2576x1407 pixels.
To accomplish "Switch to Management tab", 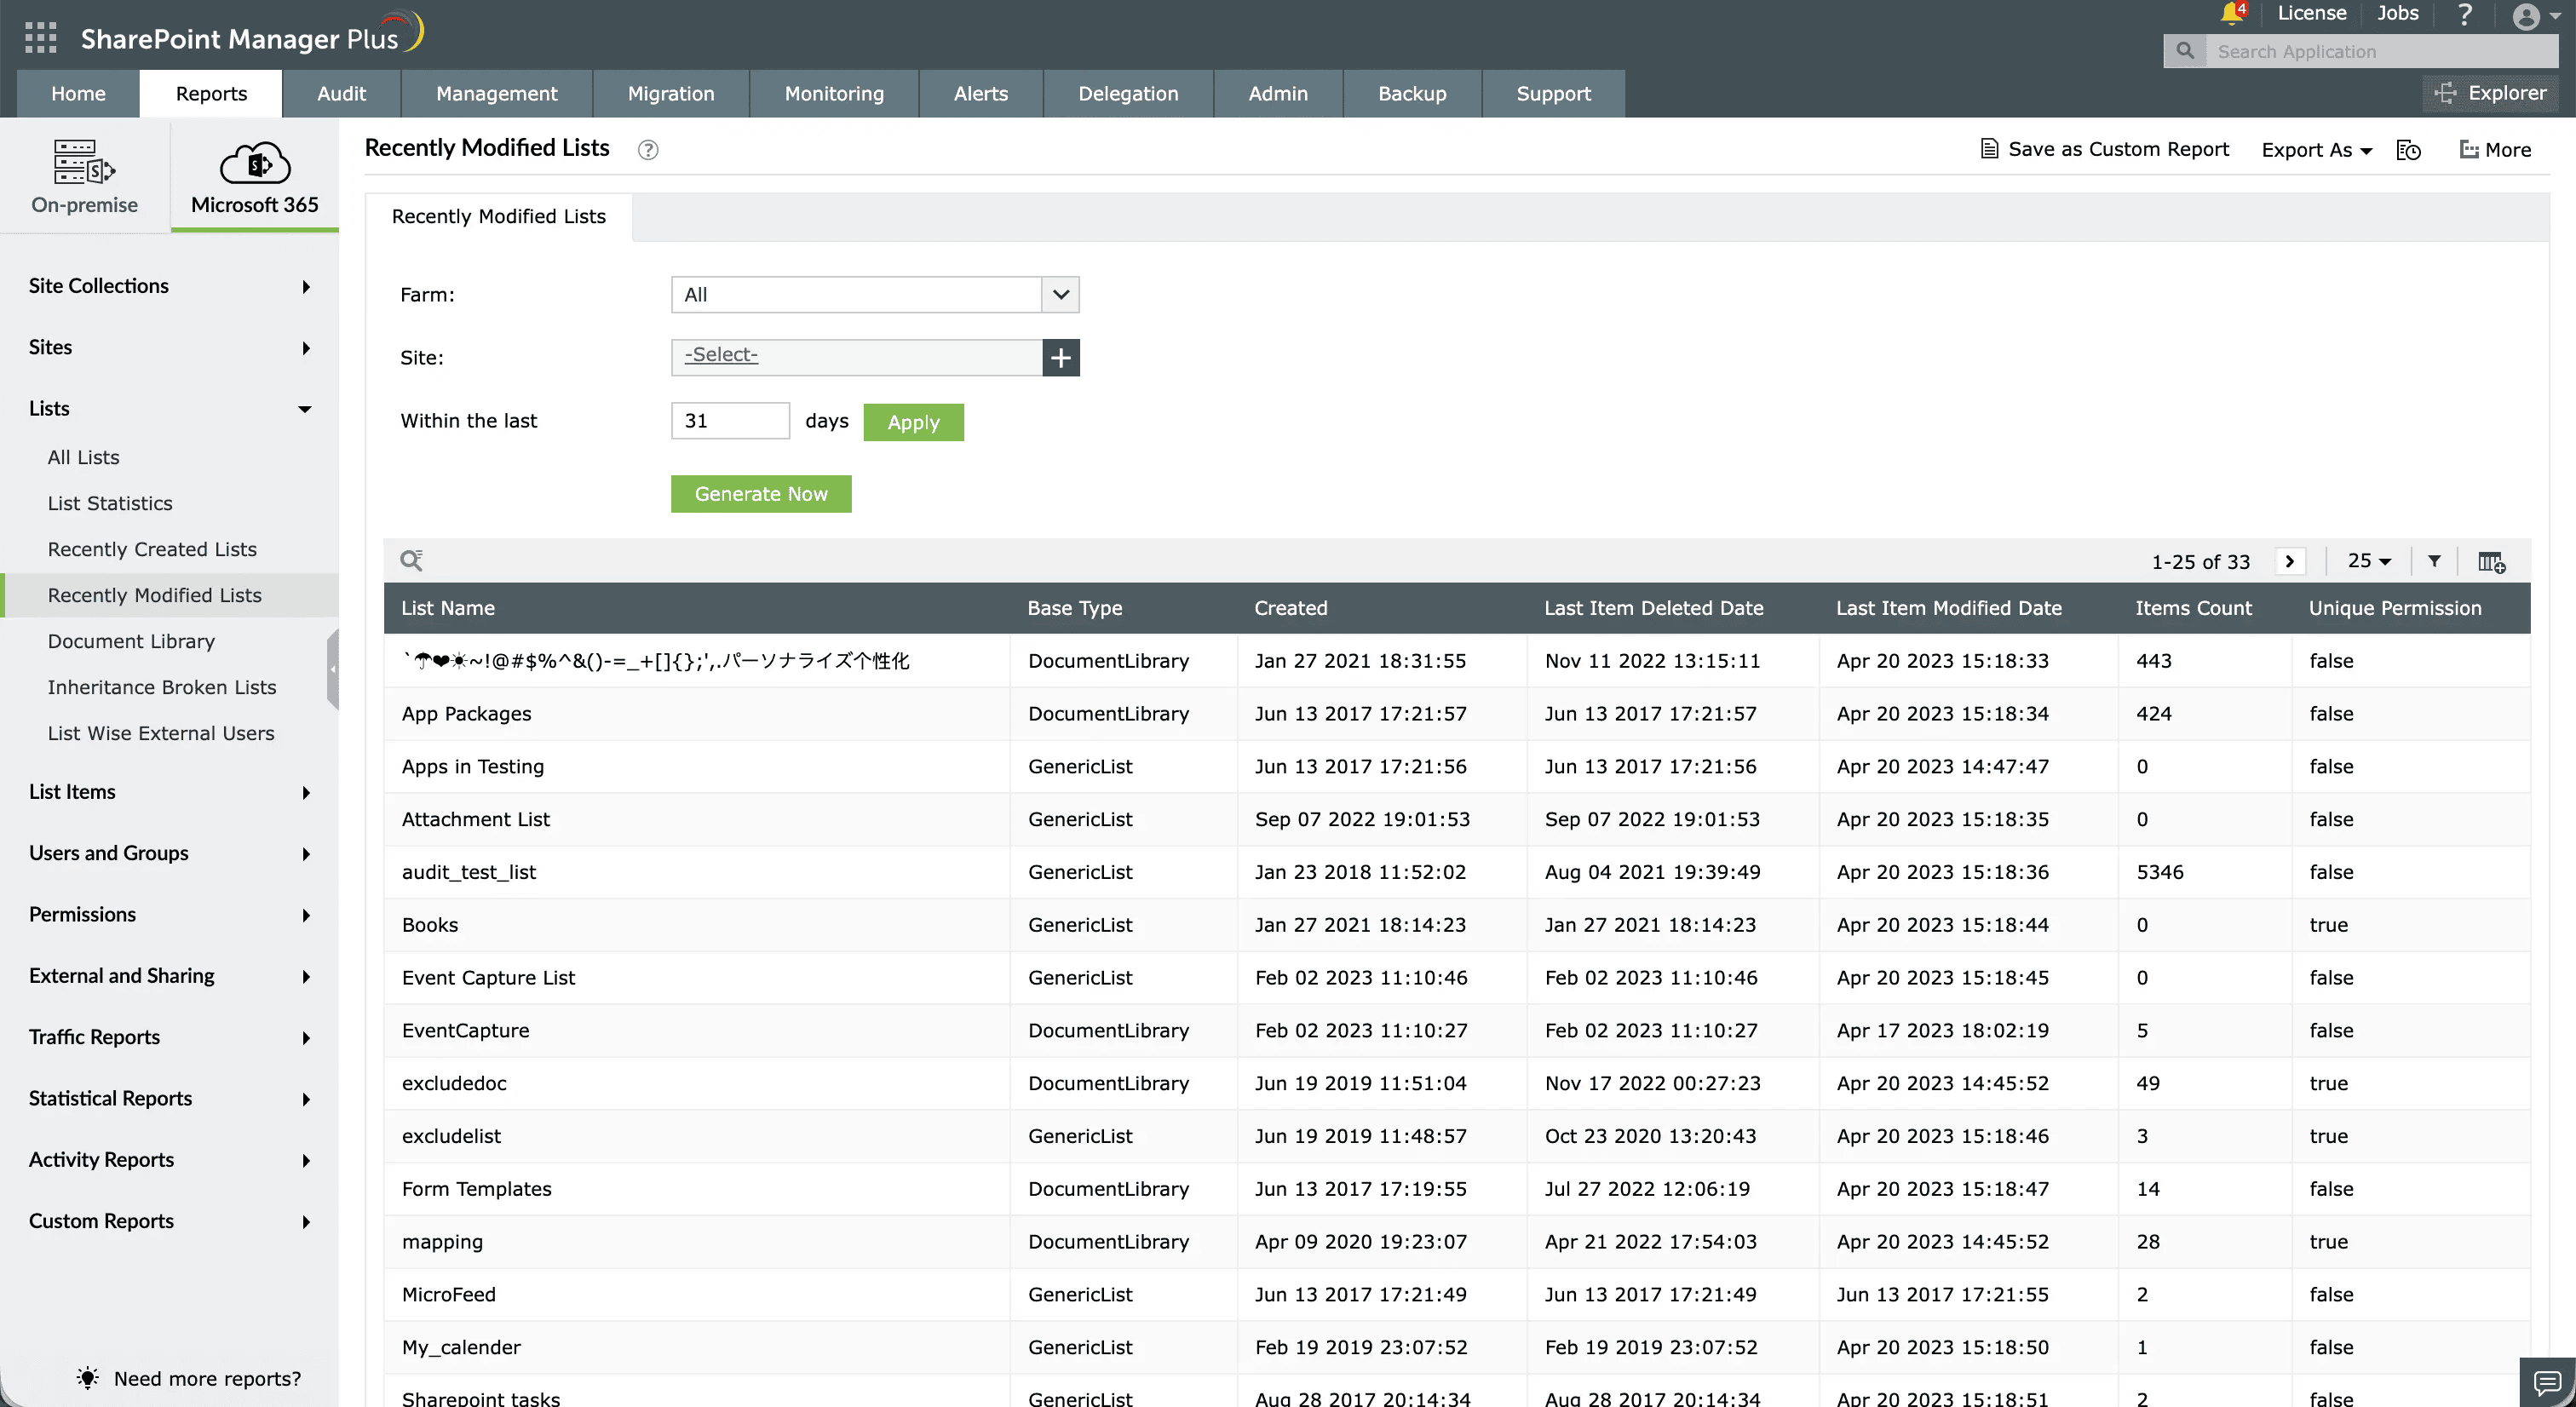I will click(496, 94).
